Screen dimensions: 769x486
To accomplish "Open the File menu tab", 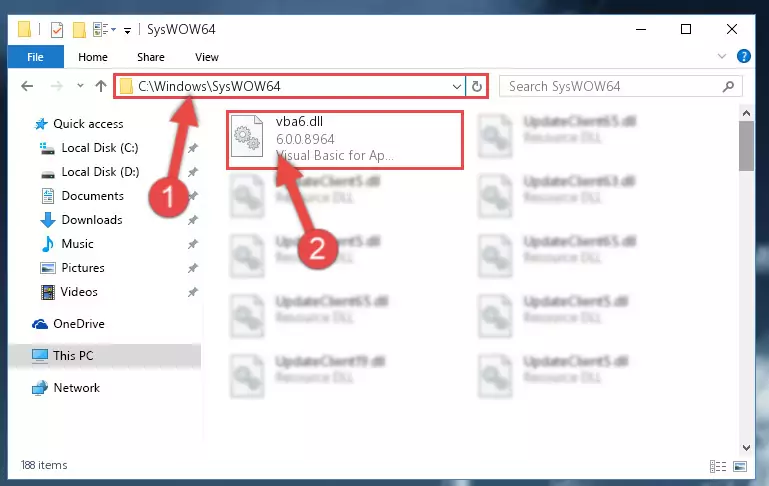I will tap(35, 57).
